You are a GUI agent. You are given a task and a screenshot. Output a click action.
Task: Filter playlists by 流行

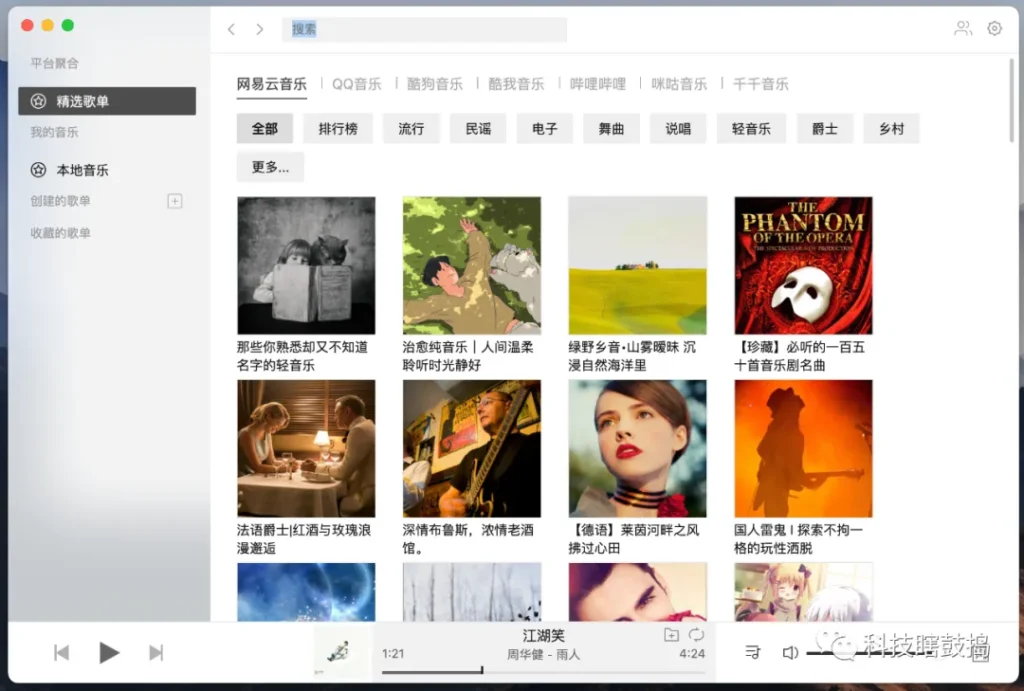[411, 129]
